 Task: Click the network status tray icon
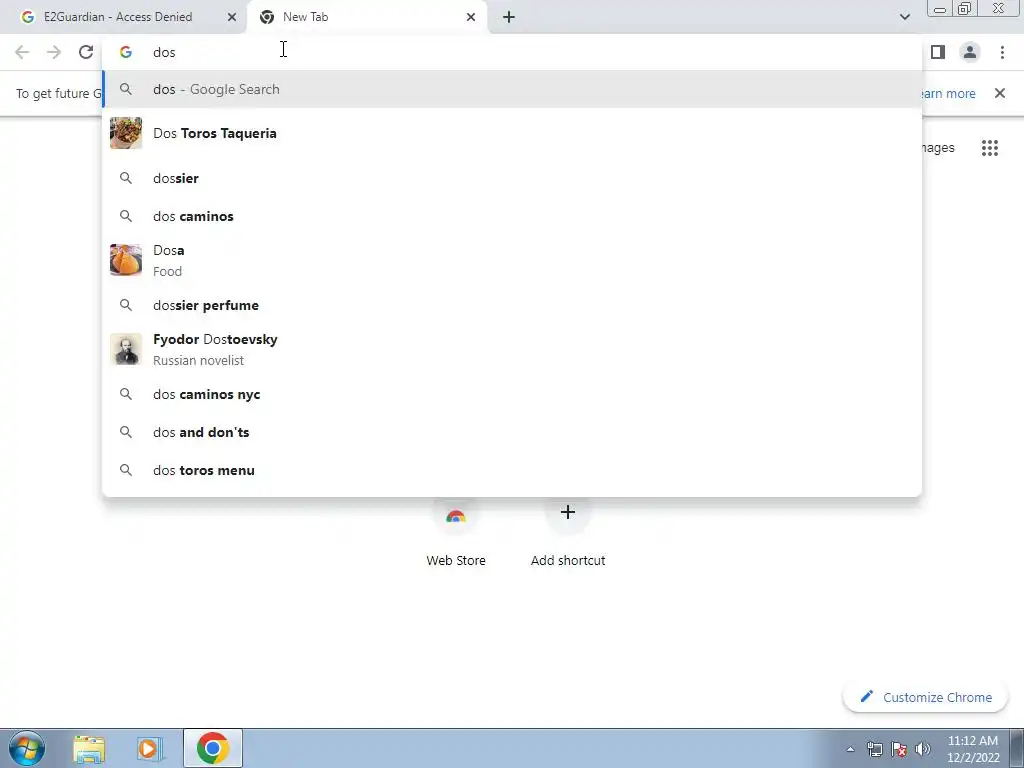tap(874, 749)
